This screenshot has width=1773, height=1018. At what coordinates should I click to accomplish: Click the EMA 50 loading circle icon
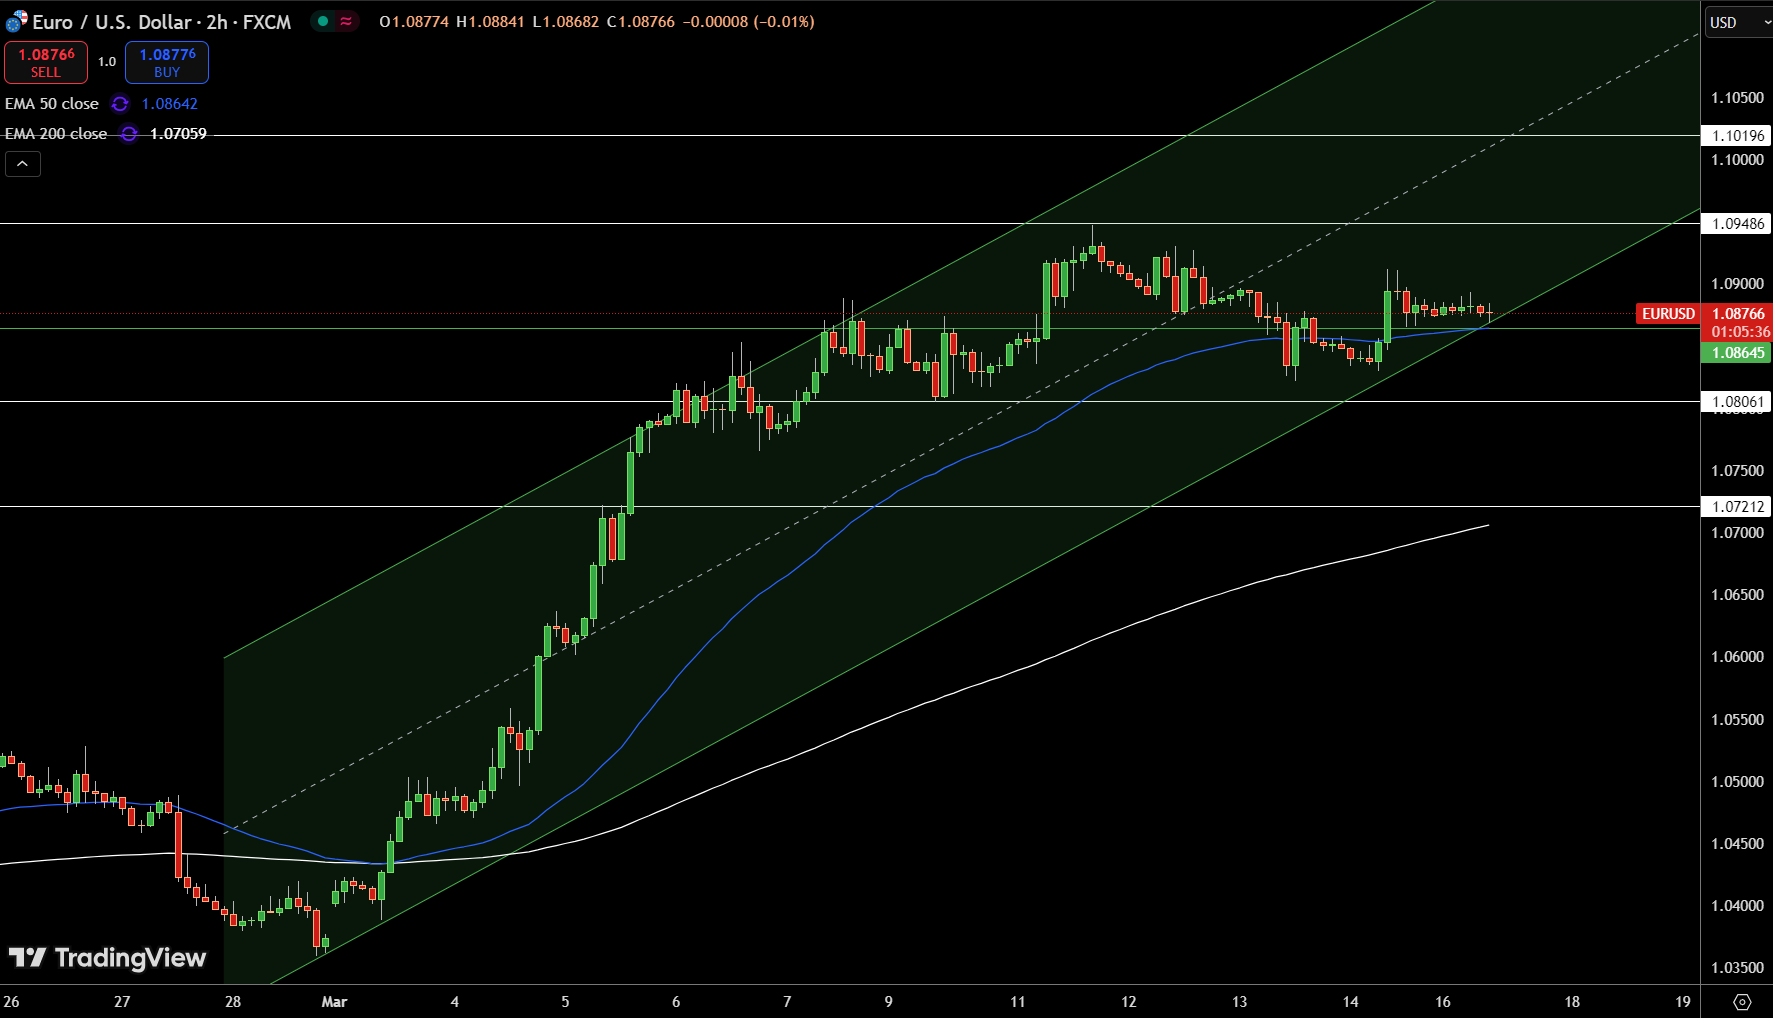pyautogui.click(x=120, y=104)
